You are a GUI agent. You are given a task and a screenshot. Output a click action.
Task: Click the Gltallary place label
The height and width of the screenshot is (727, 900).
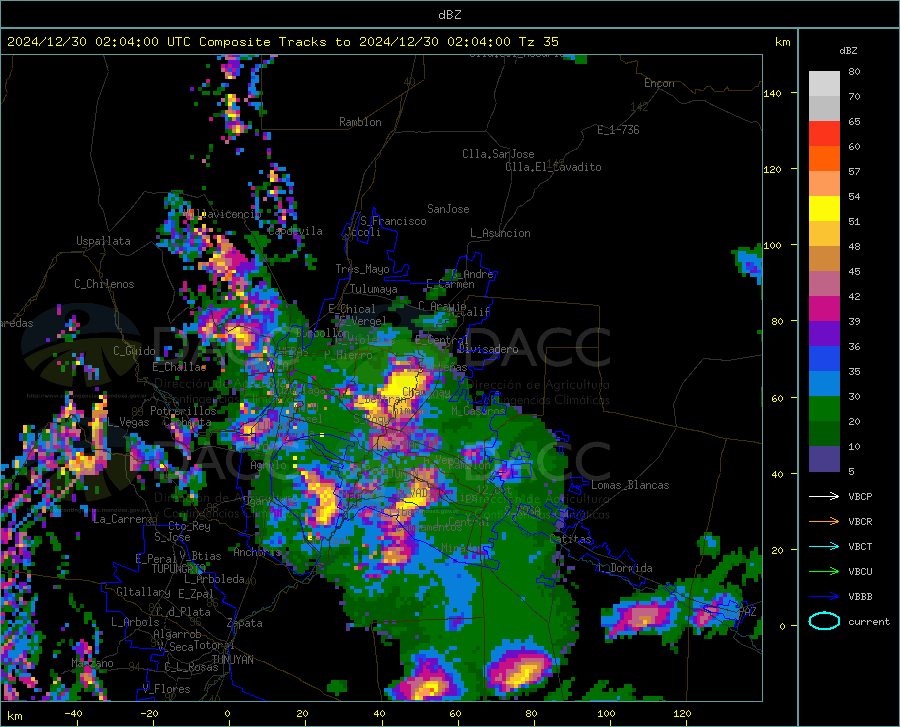pyautogui.click(x=143, y=592)
